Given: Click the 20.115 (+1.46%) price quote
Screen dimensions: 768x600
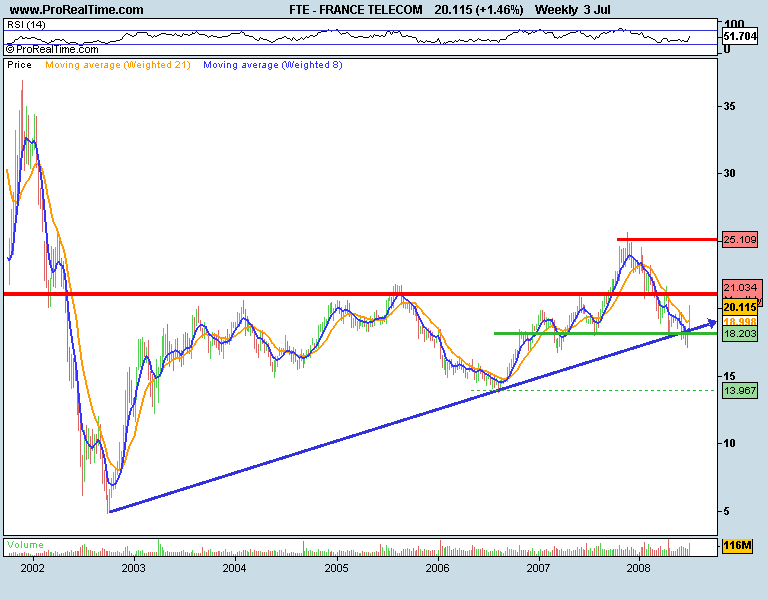Looking at the screenshot, I should pyautogui.click(x=479, y=9).
